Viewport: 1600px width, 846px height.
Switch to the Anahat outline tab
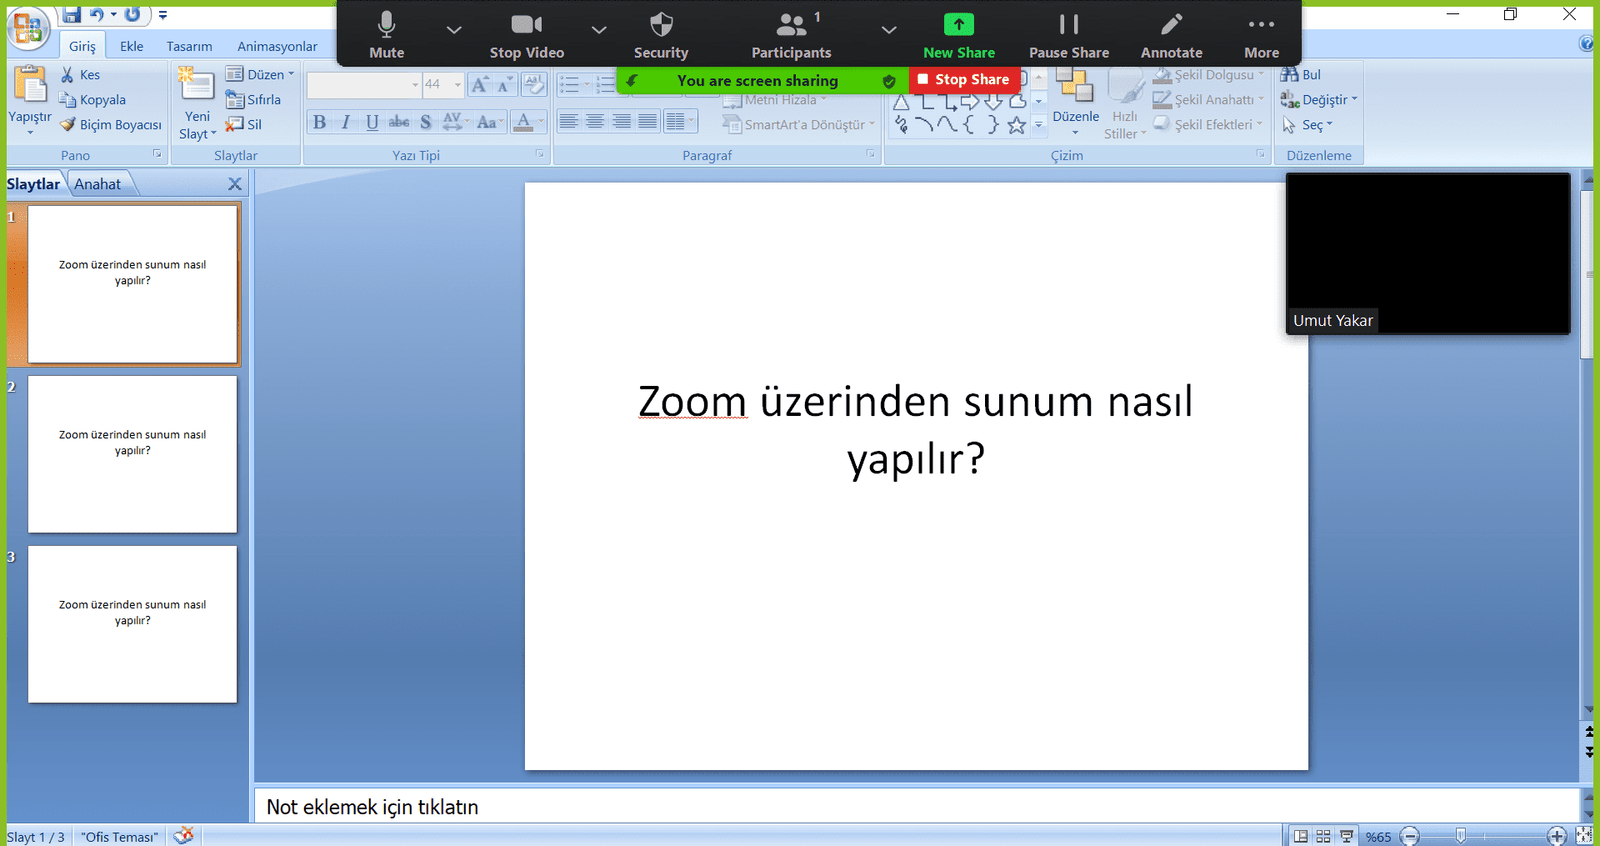(x=98, y=184)
